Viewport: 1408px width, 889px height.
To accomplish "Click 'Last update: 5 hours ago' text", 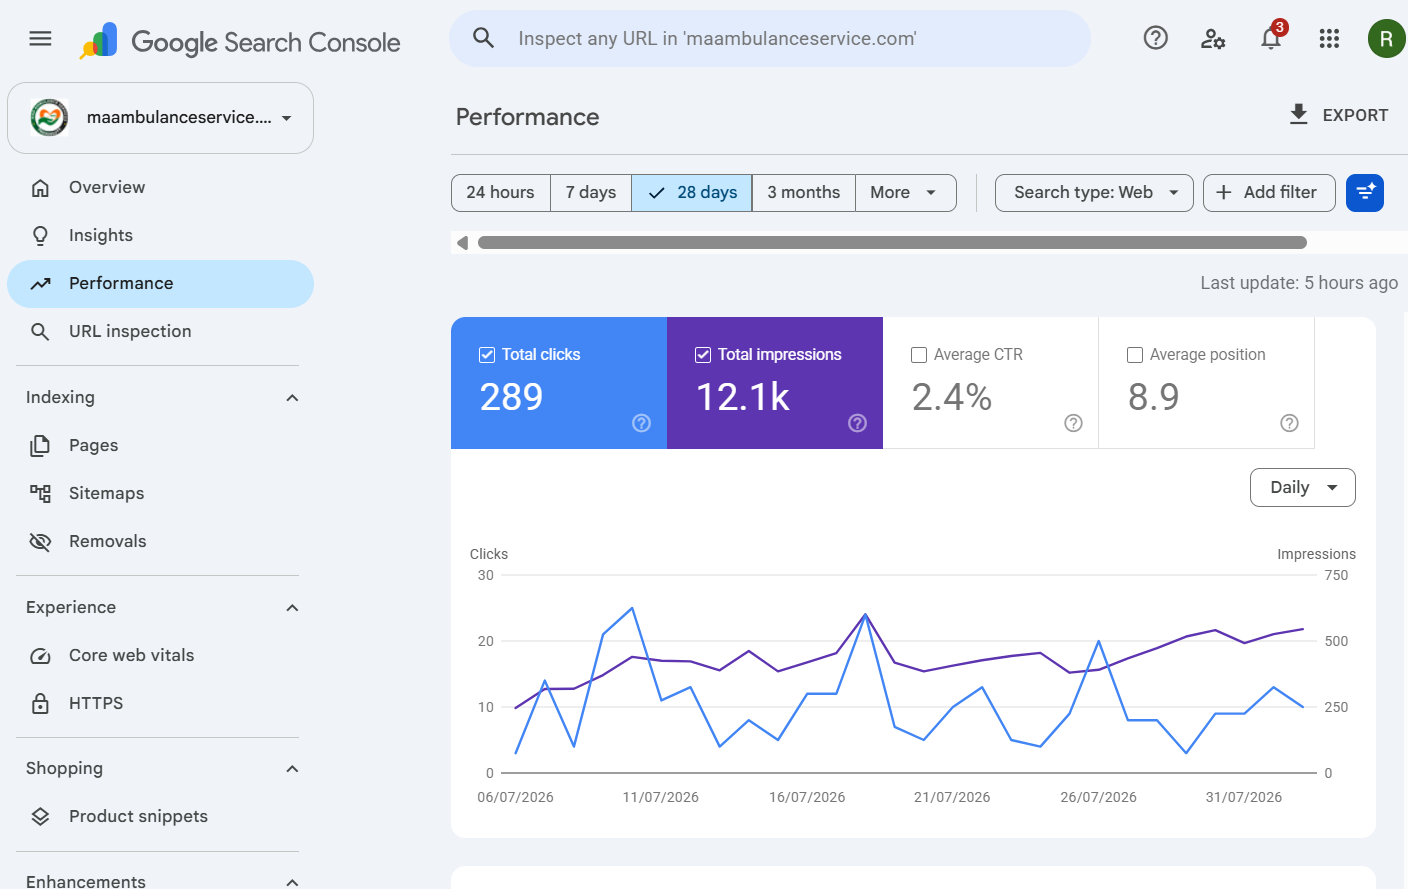I will point(1299,283).
